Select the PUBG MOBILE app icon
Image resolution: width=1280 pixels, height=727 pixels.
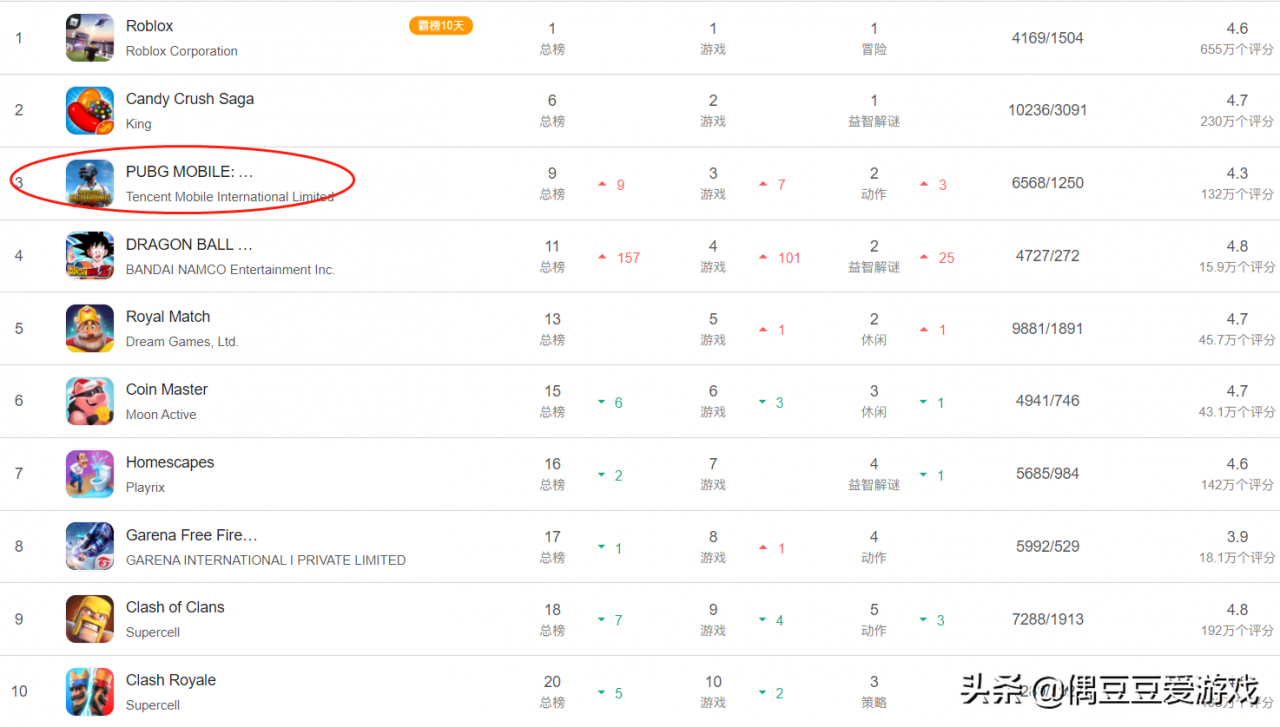coord(90,184)
